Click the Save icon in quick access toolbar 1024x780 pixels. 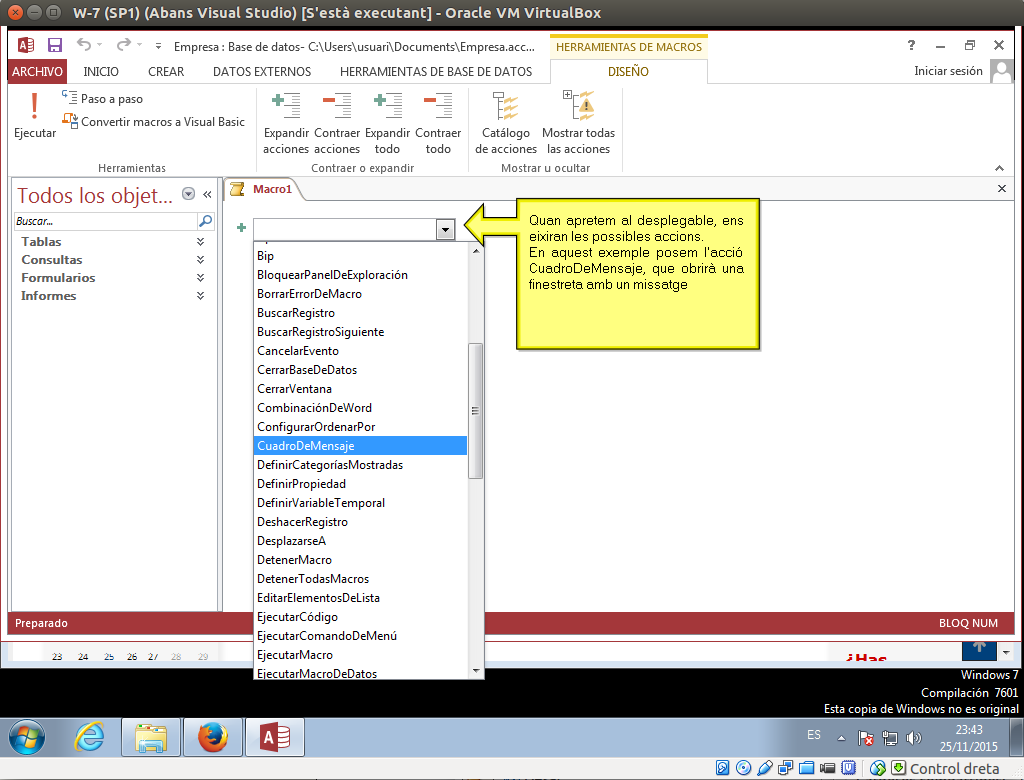pyautogui.click(x=55, y=45)
